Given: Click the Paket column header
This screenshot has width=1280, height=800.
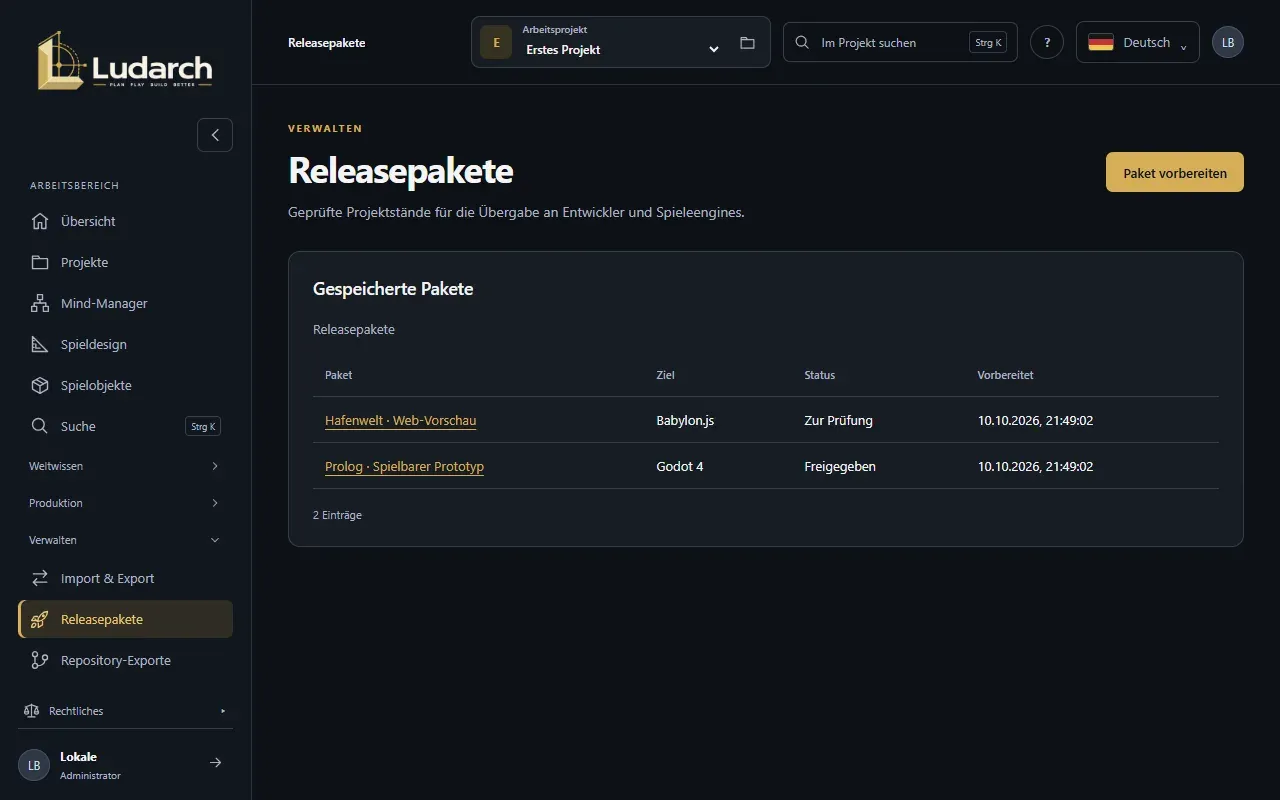Looking at the screenshot, I should 338,375.
